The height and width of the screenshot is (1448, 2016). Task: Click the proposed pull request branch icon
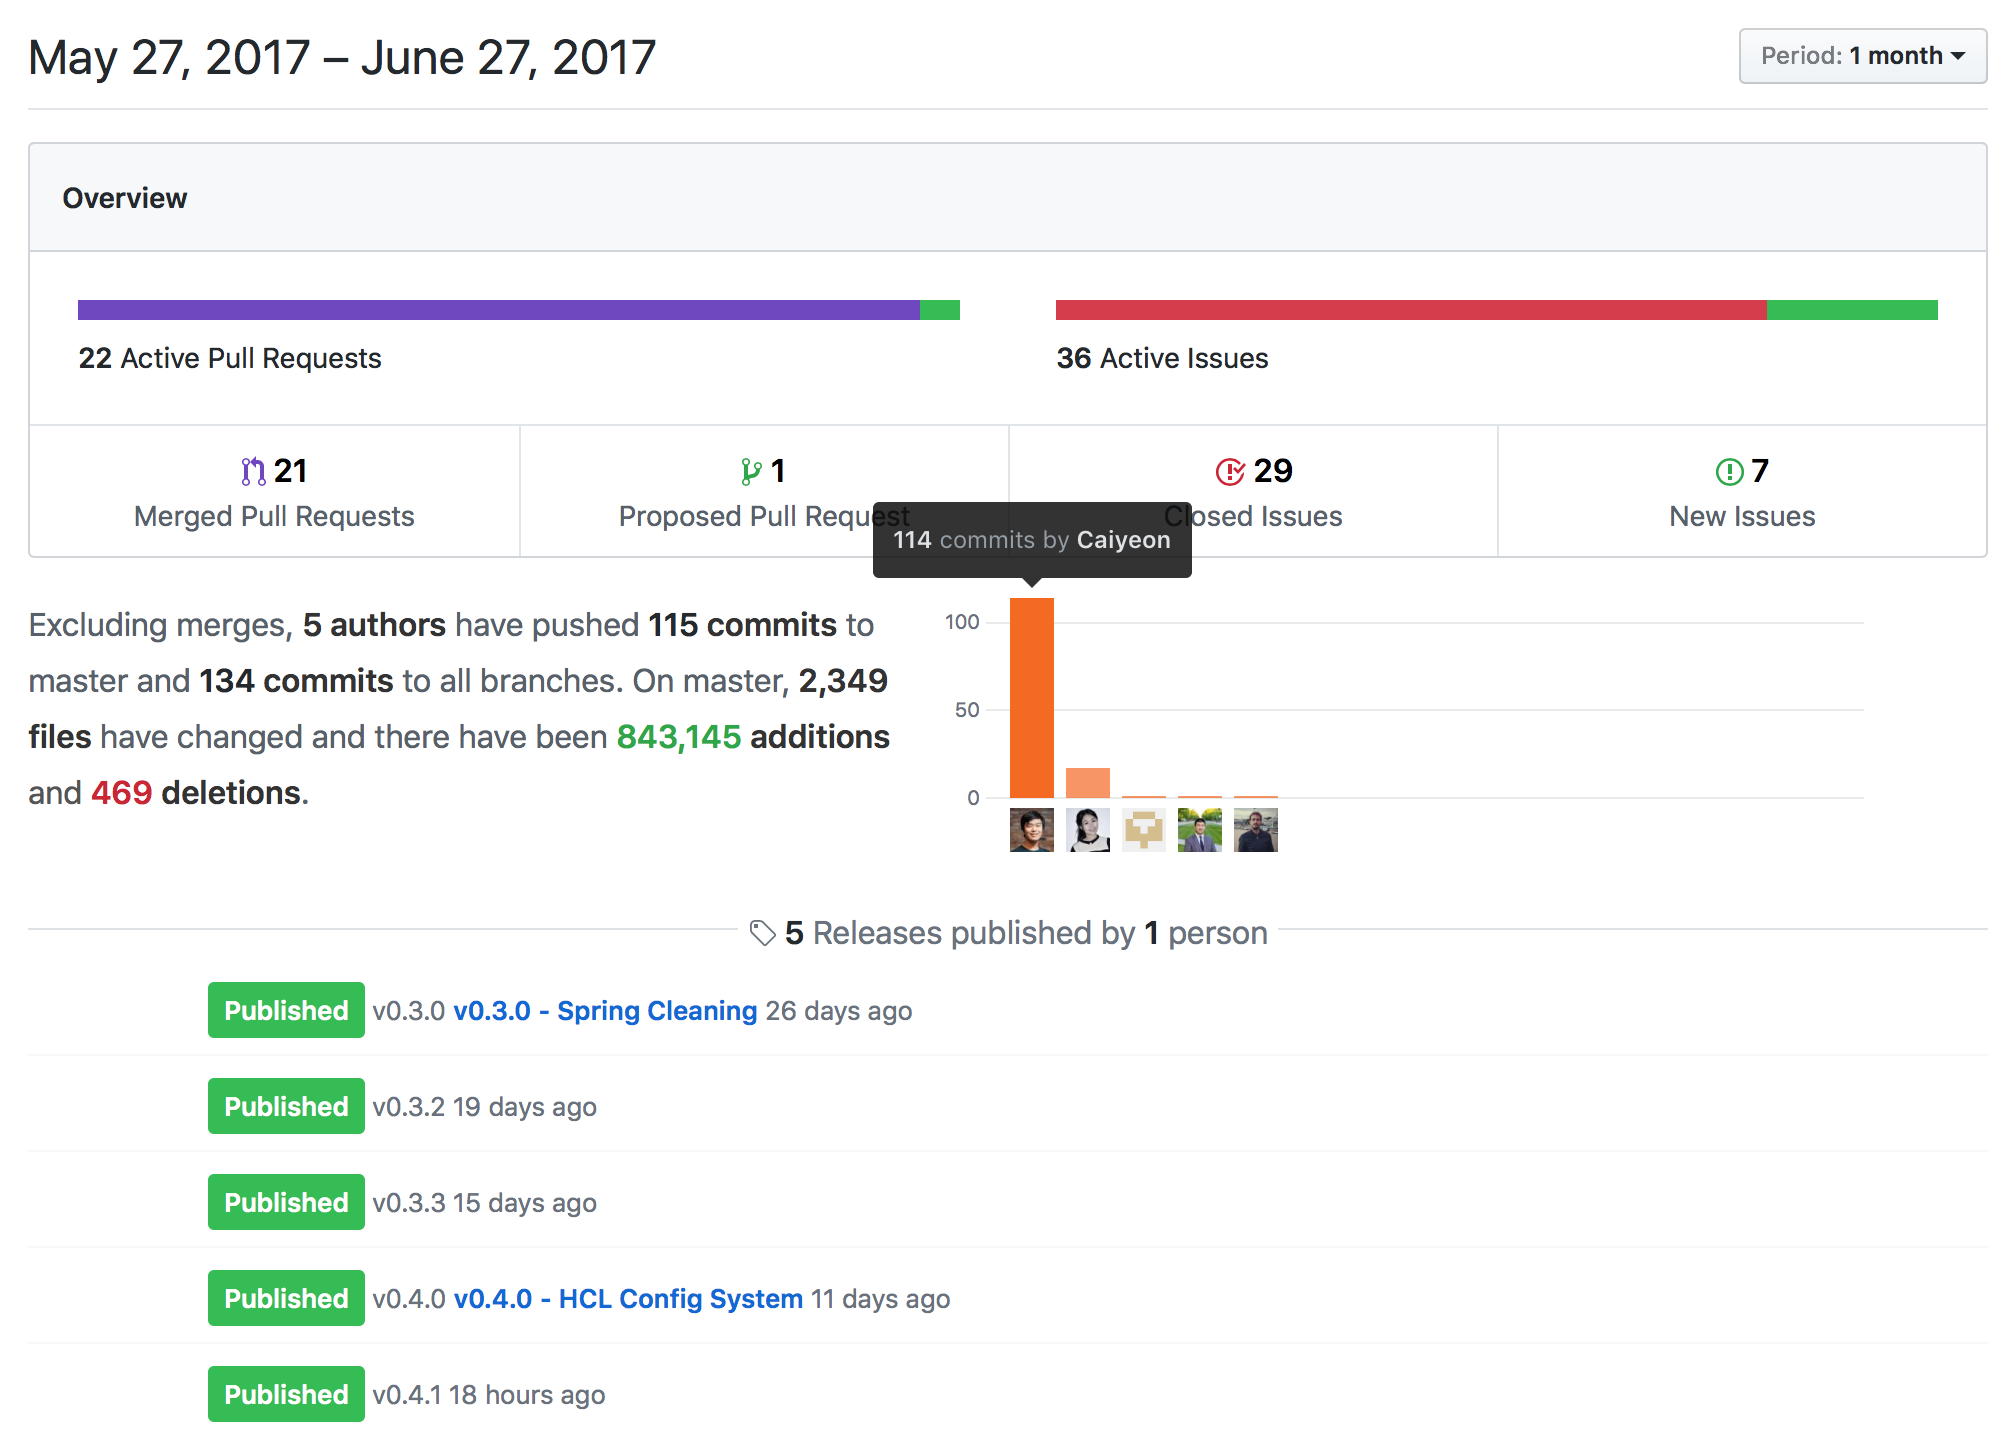click(x=751, y=471)
